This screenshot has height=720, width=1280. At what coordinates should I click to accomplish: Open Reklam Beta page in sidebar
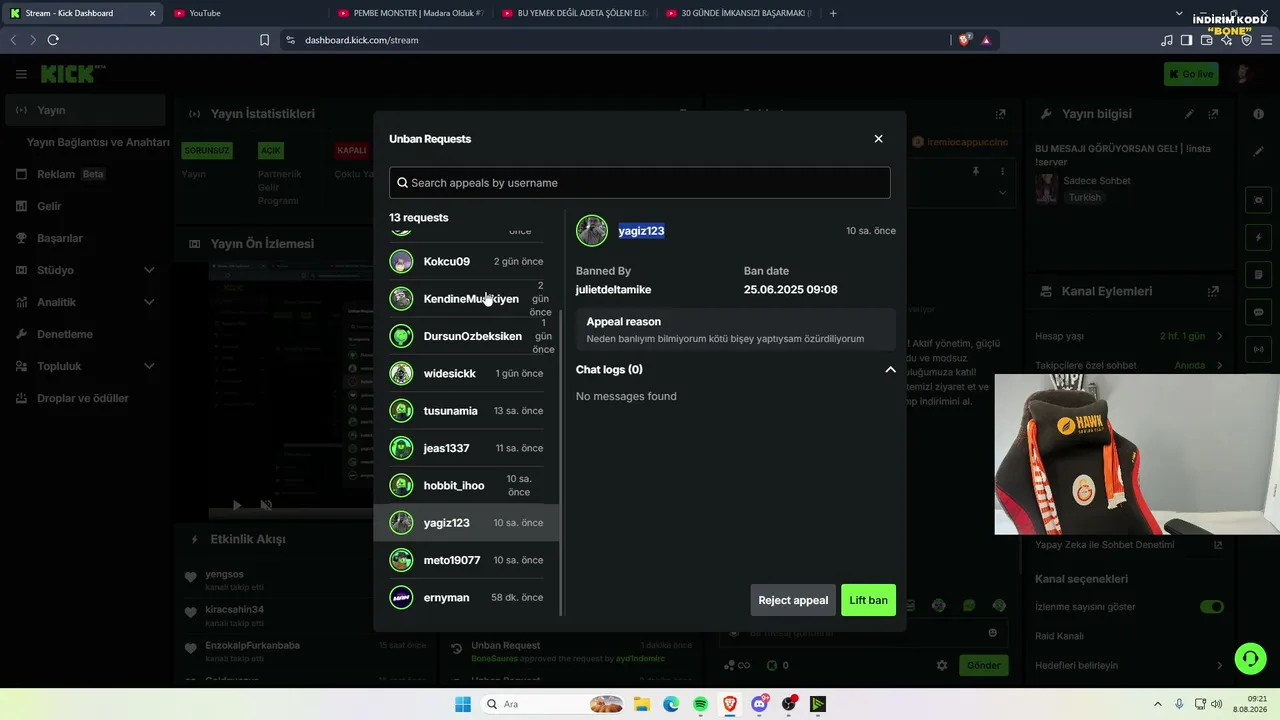click(85, 174)
